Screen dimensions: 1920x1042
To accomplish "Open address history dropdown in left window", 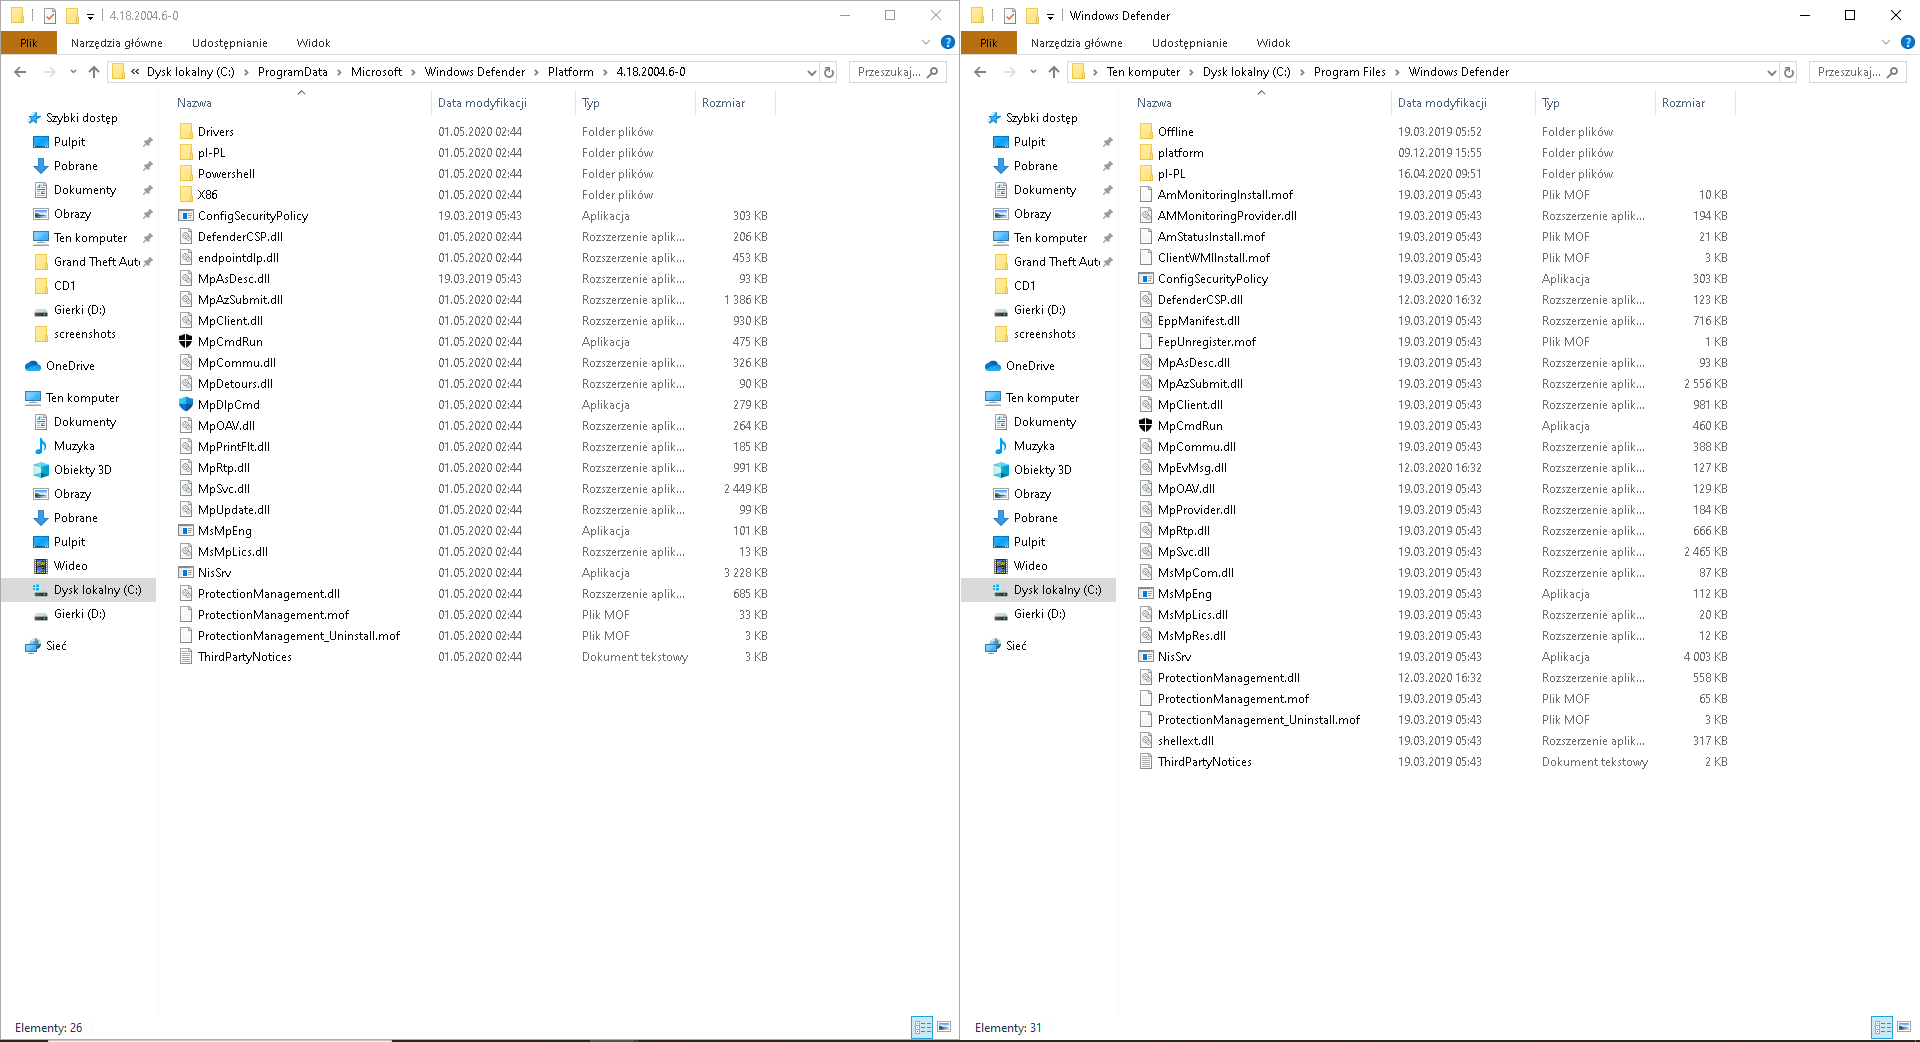I will pyautogui.click(x=811, y=72).
